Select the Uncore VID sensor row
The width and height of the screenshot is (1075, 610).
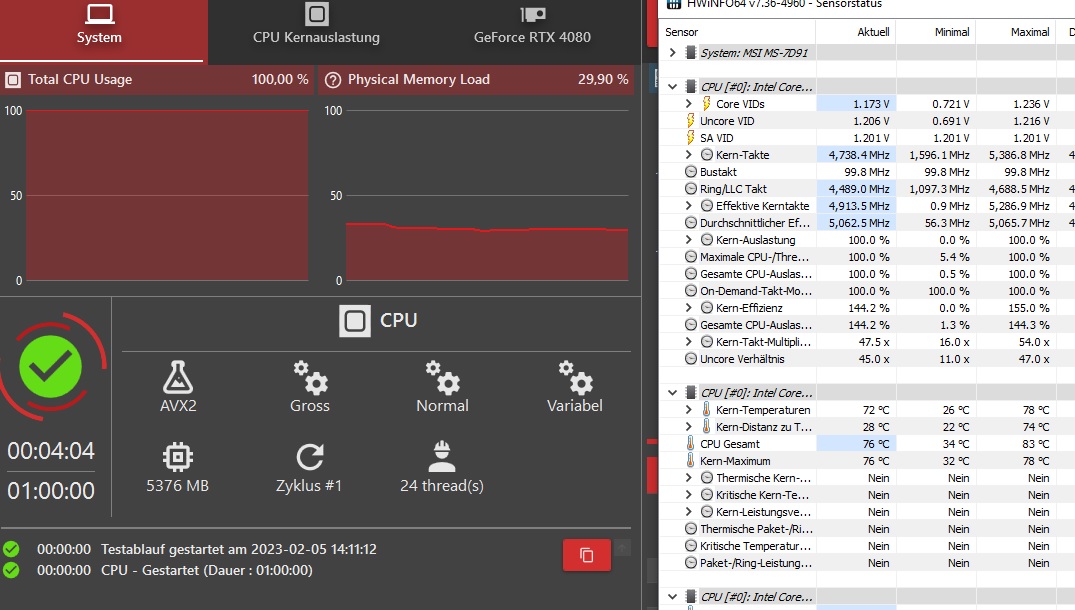coord(867,121)
